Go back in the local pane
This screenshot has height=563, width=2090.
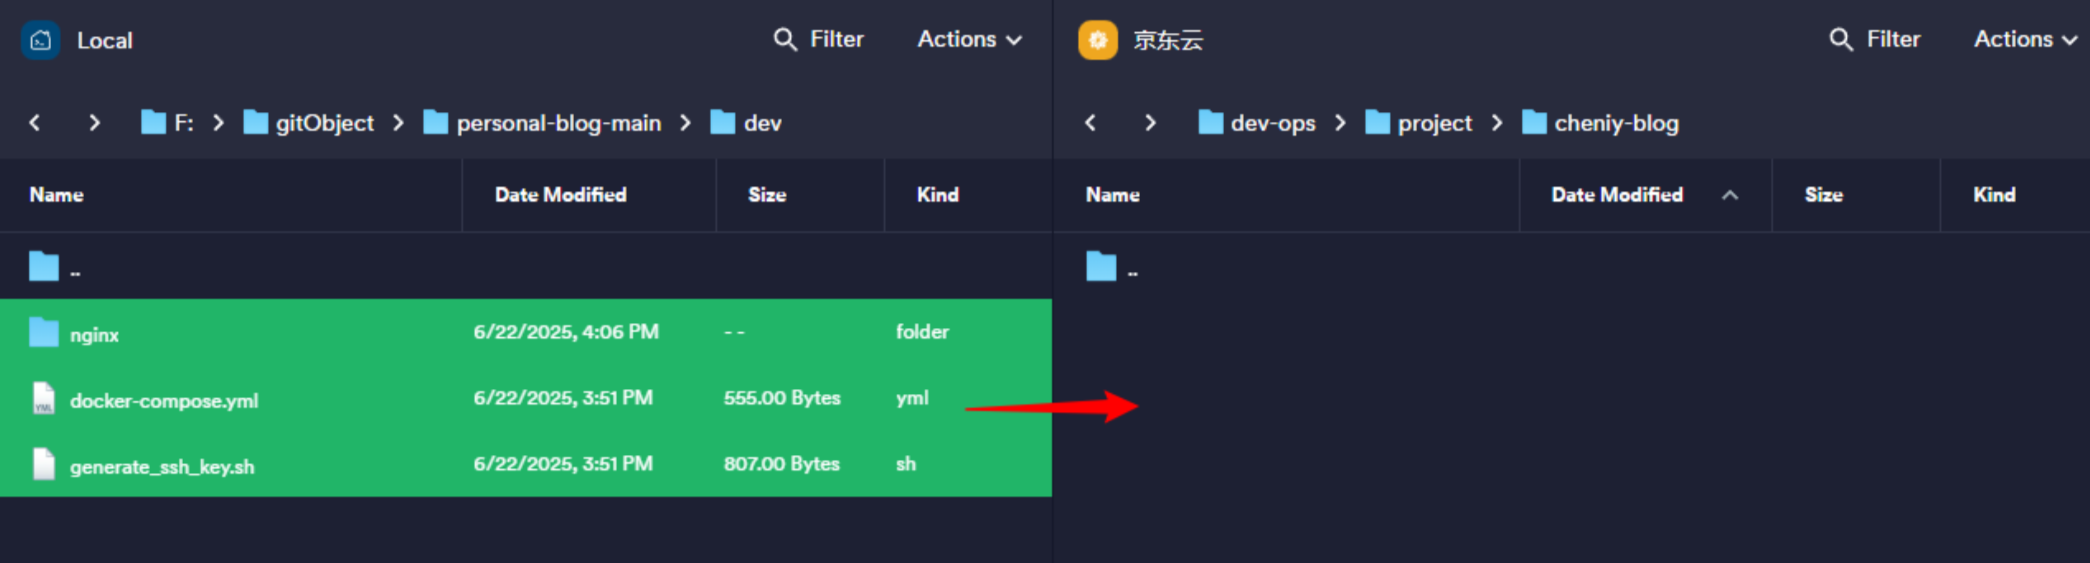(x=35, y=123)
